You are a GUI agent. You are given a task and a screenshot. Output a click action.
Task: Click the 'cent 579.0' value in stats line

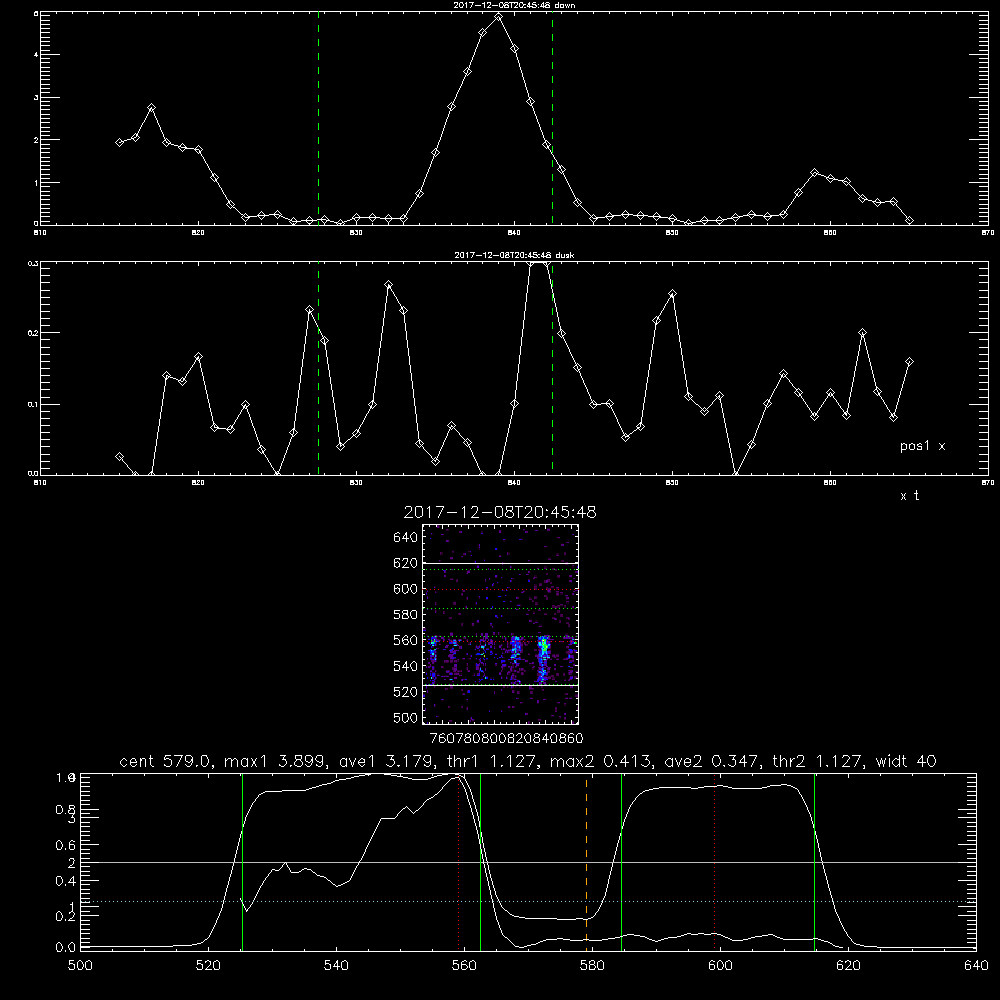click(x=166, y=761)
